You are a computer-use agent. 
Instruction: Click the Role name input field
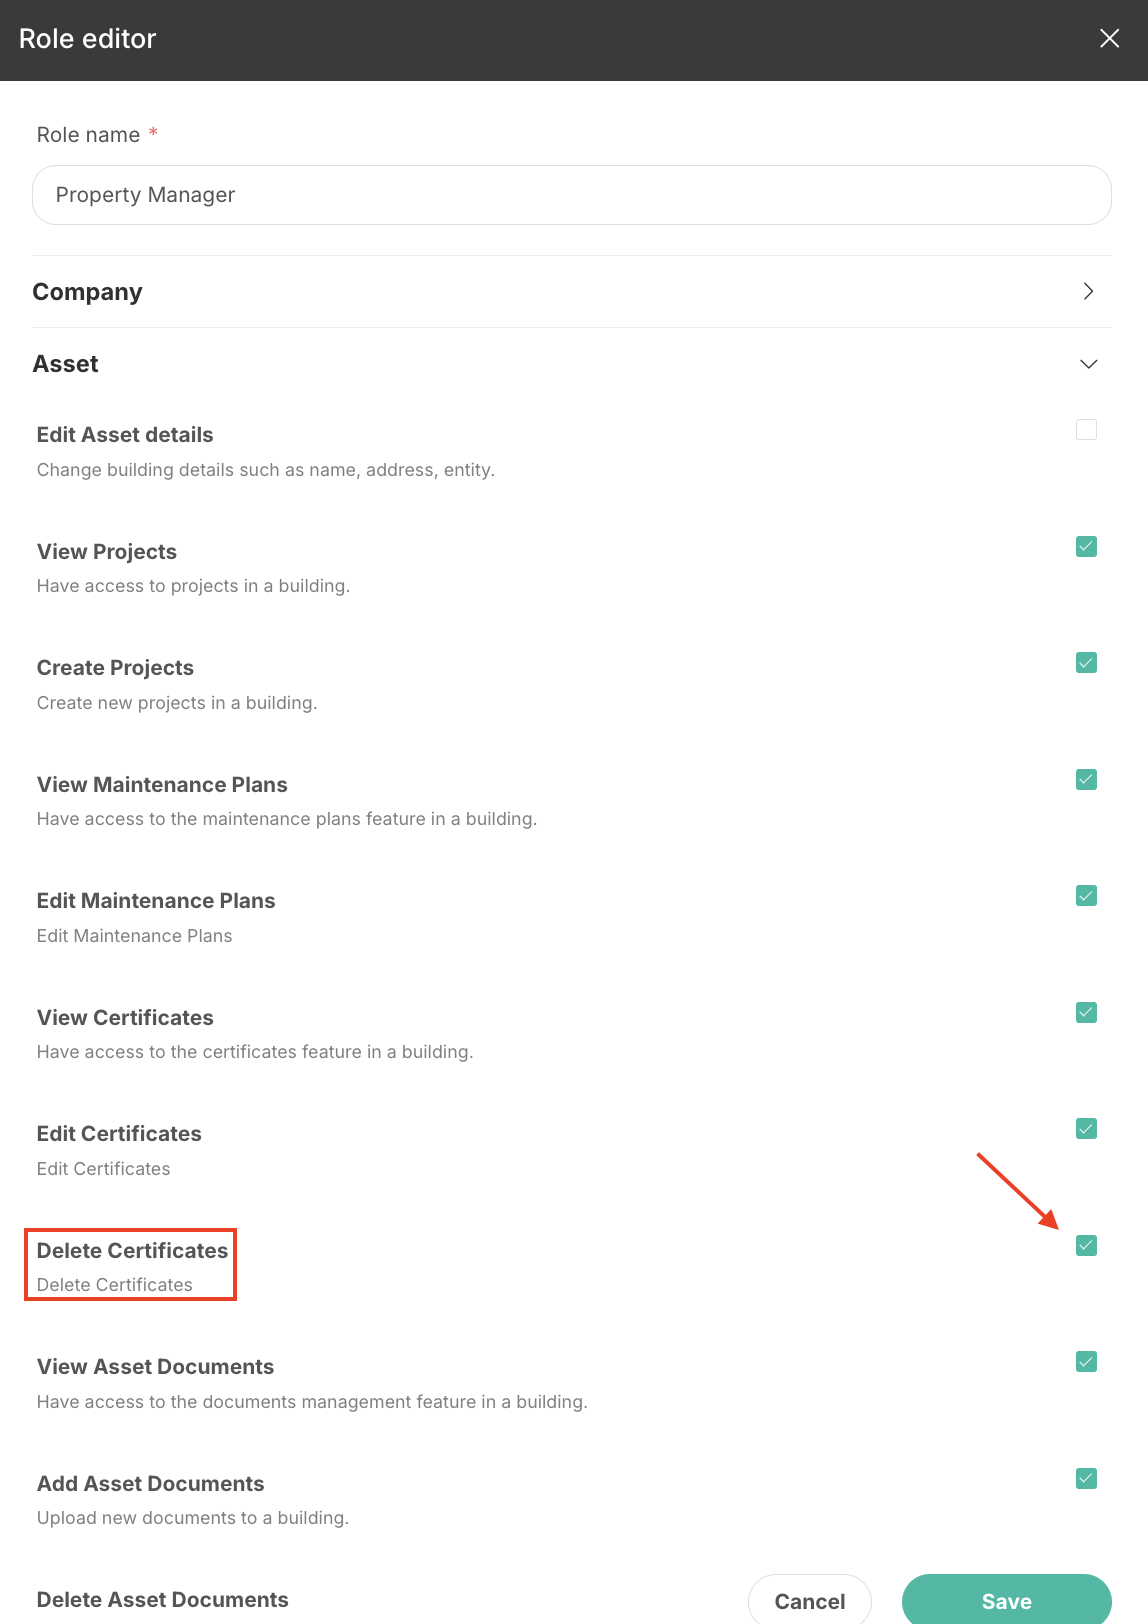pos(572,195)
